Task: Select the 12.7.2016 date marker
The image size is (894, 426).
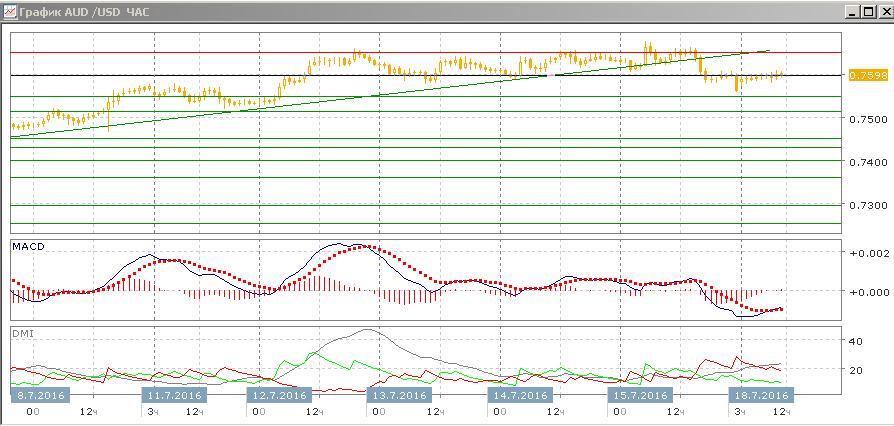Action: [279, 395]
